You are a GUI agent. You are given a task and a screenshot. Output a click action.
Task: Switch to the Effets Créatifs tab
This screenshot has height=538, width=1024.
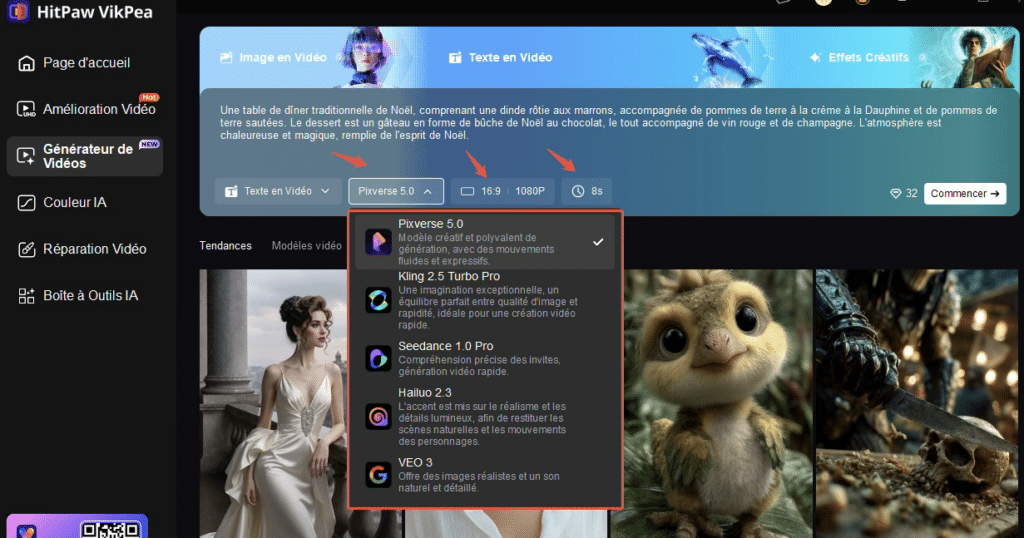(x=858, y=58)
